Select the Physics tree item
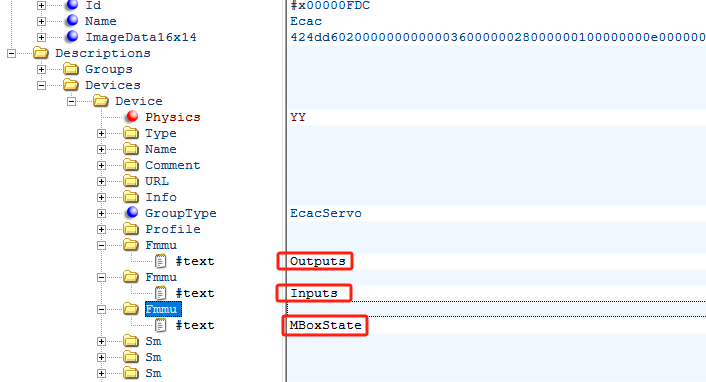Image resolution: width=706 pixels, height=382 pixels. 173,117
